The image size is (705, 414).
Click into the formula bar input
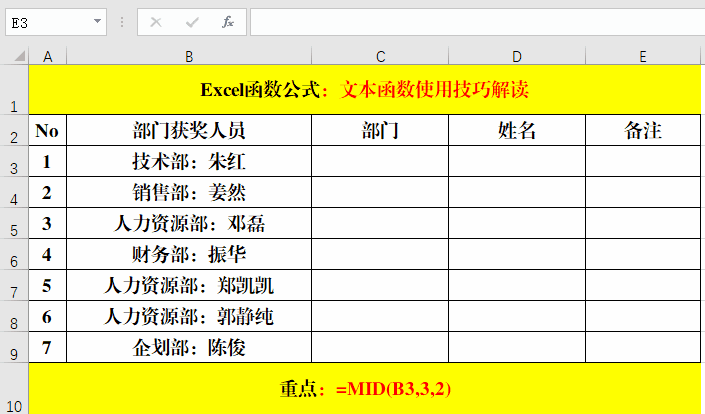pos(477,22)
